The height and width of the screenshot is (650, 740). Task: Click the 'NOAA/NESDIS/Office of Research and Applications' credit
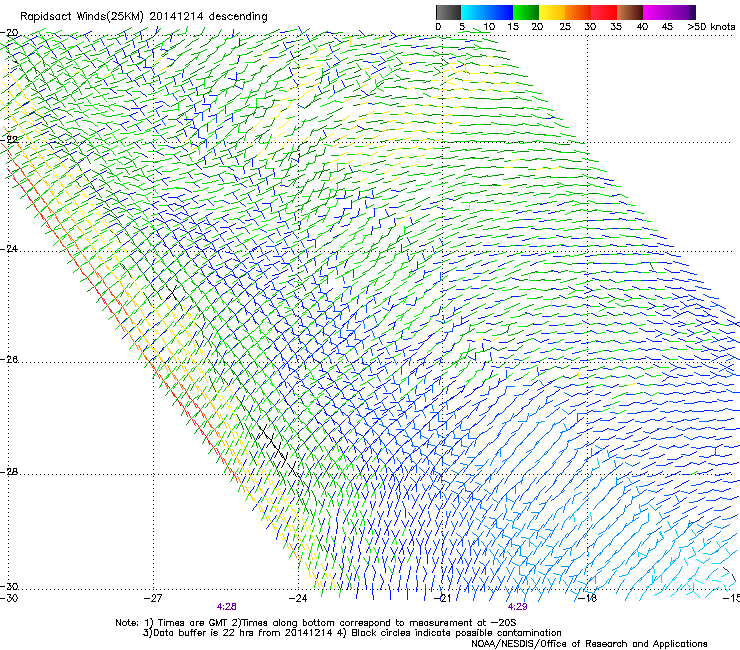click(x=589, y=644)
